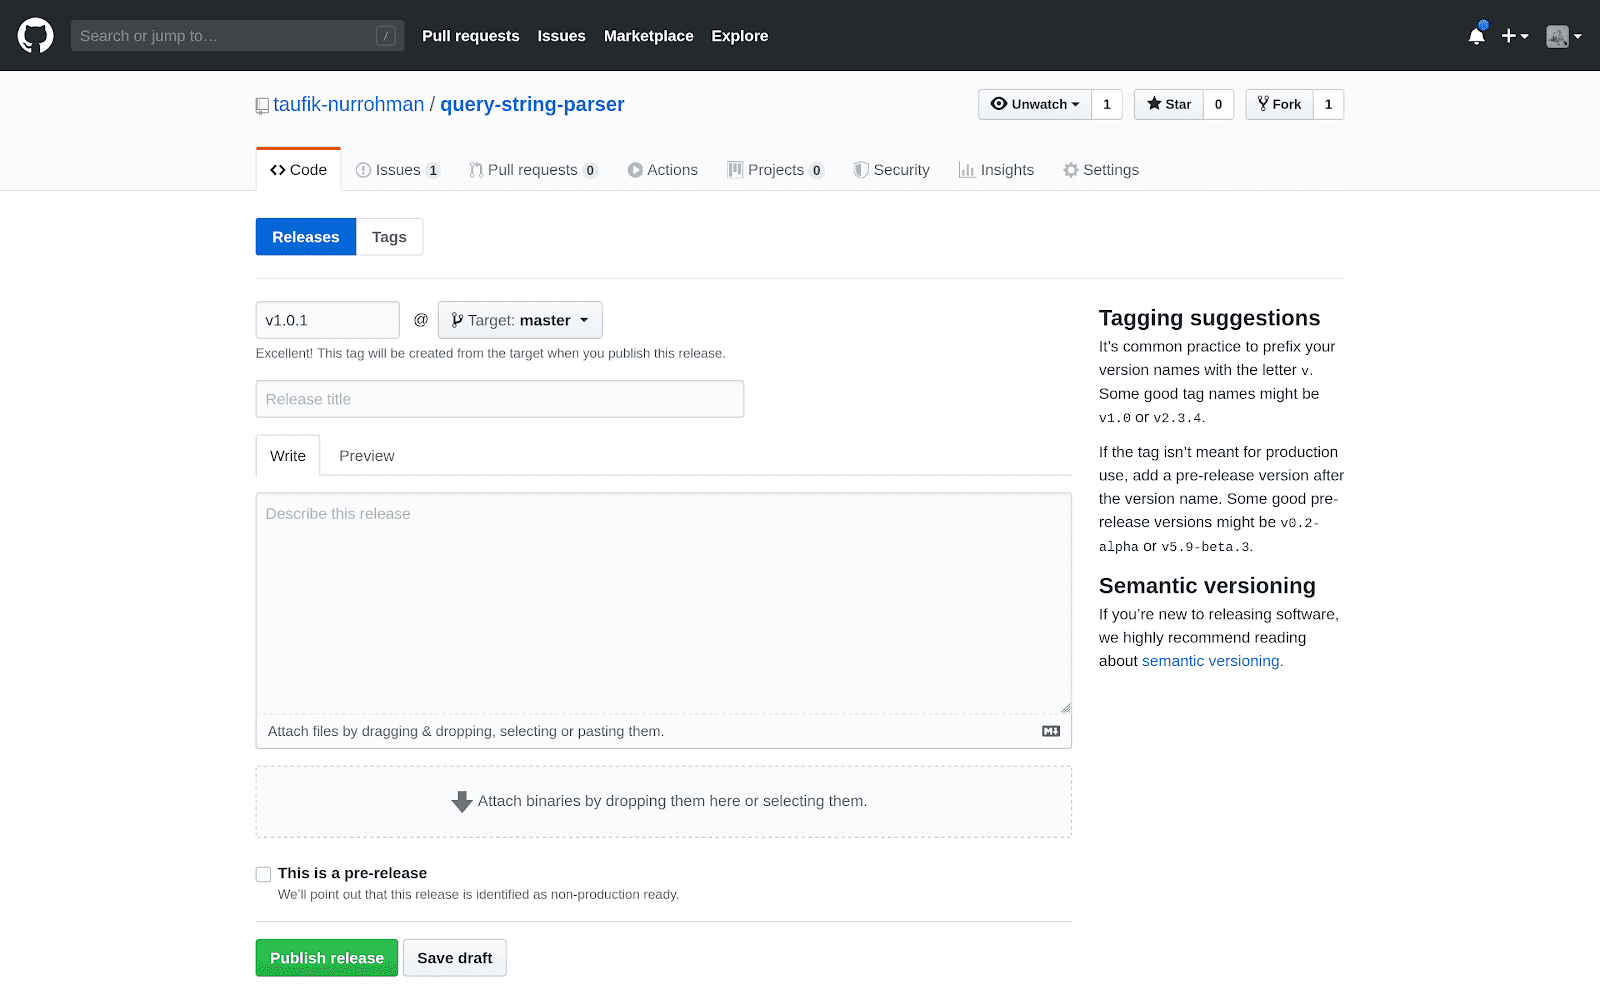This screenshot has width=1600, height=1000.
Task: Switch to repository Issues tab
Action: pyautogui.click(x=398, y=170)
